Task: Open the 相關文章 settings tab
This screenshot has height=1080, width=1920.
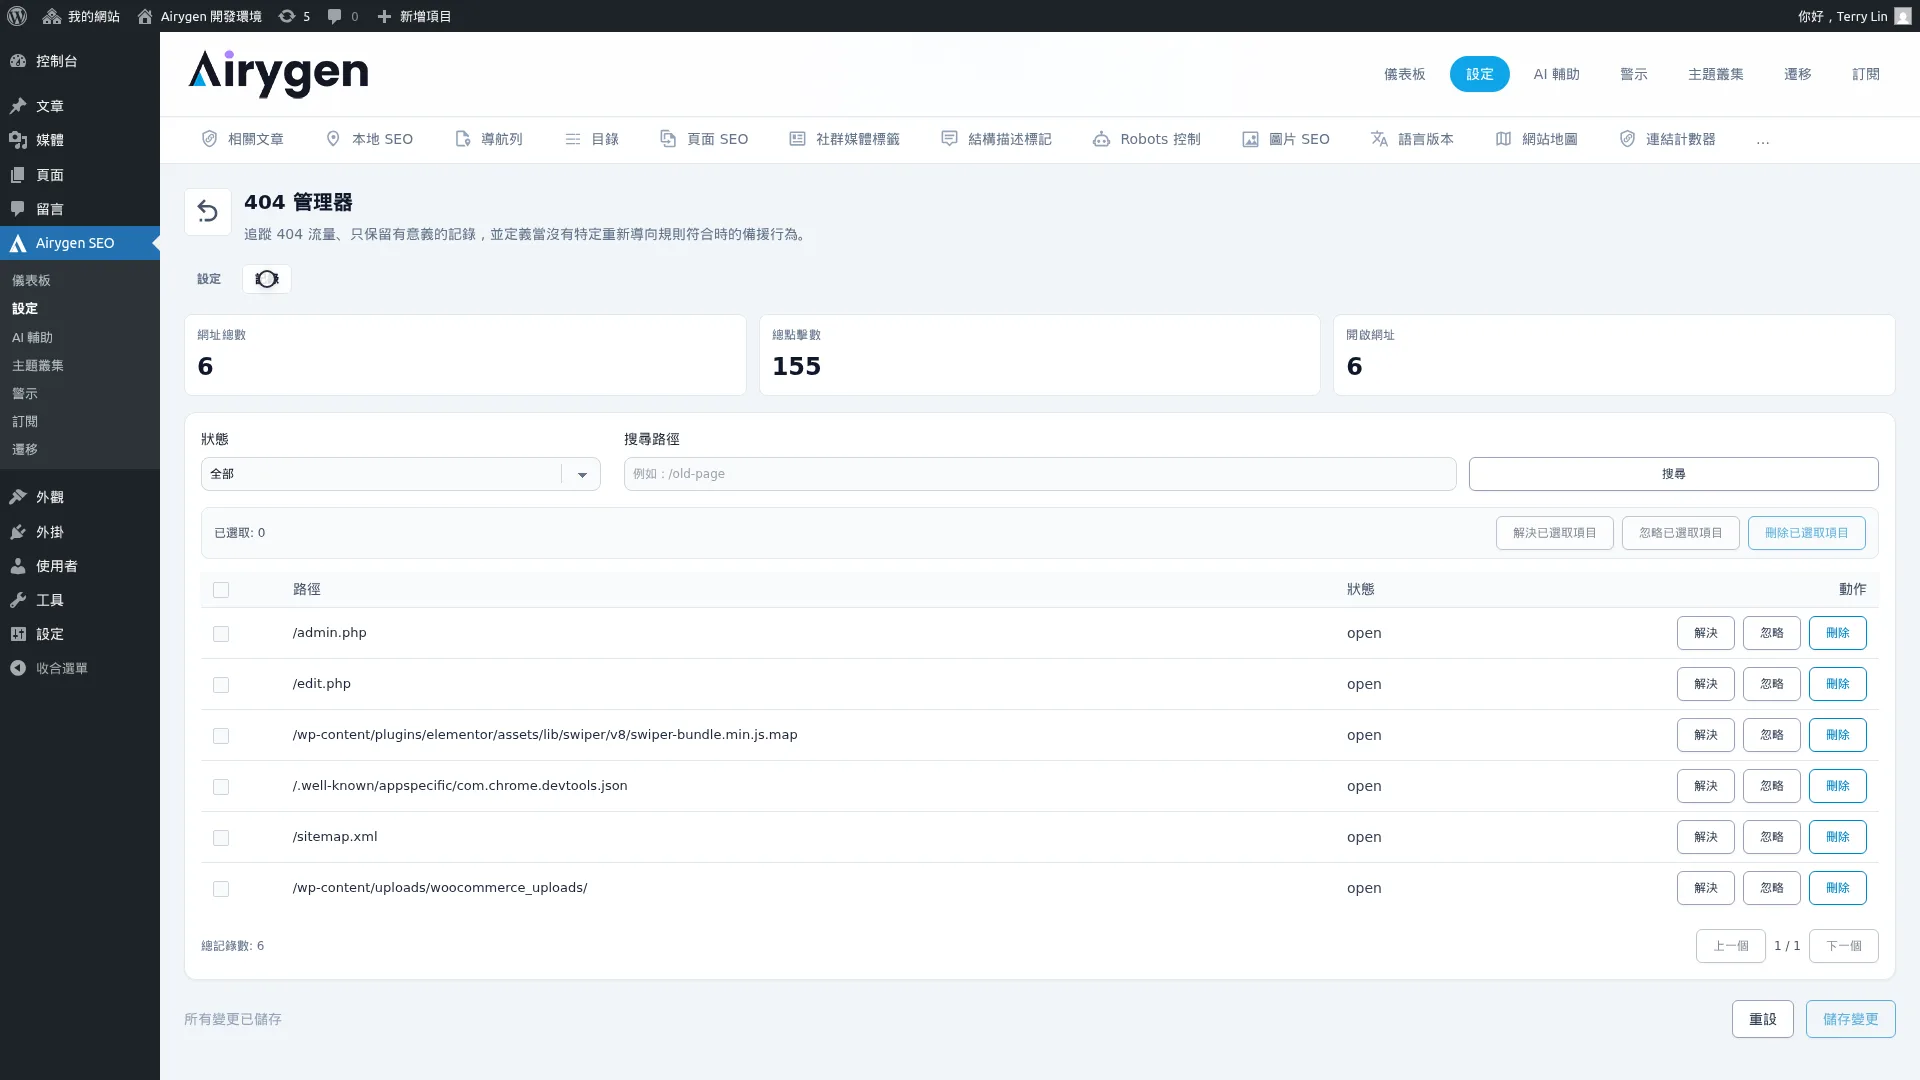Action: tap(243, 139)
